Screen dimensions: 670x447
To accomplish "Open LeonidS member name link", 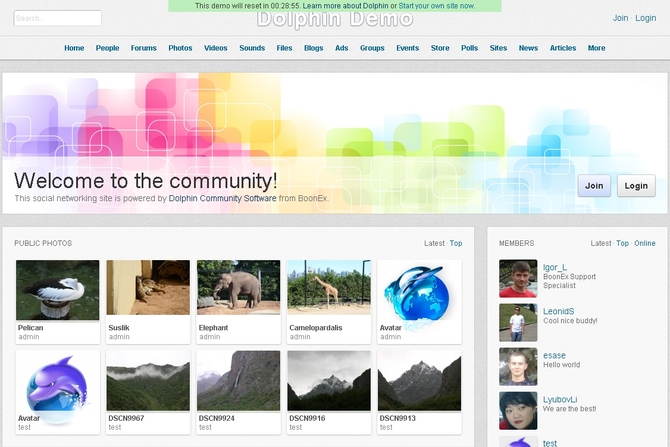I will tap(558, 312).
